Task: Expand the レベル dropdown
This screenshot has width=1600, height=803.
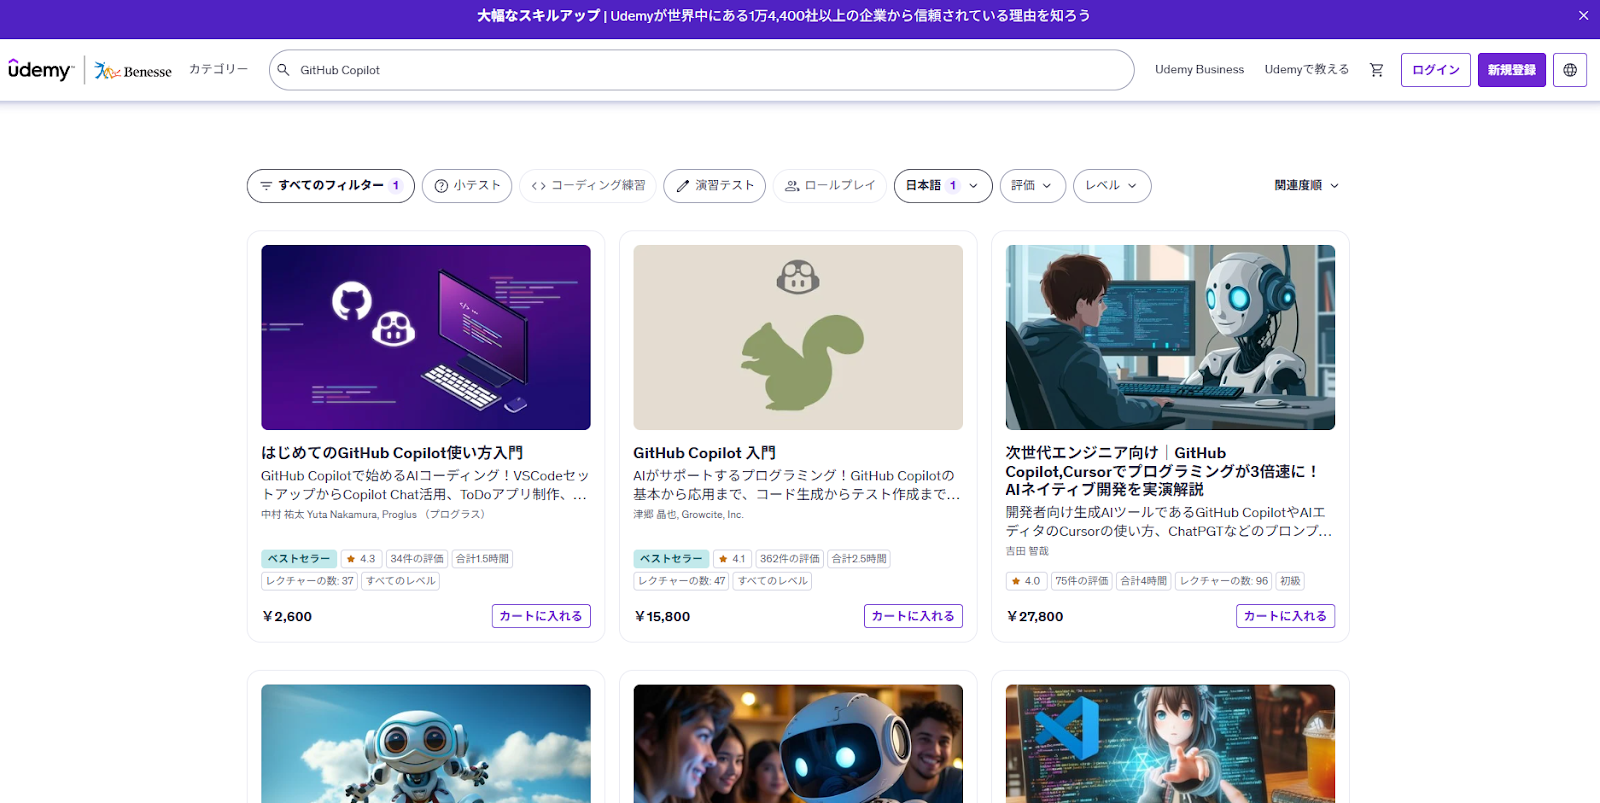Action: 1112,186
